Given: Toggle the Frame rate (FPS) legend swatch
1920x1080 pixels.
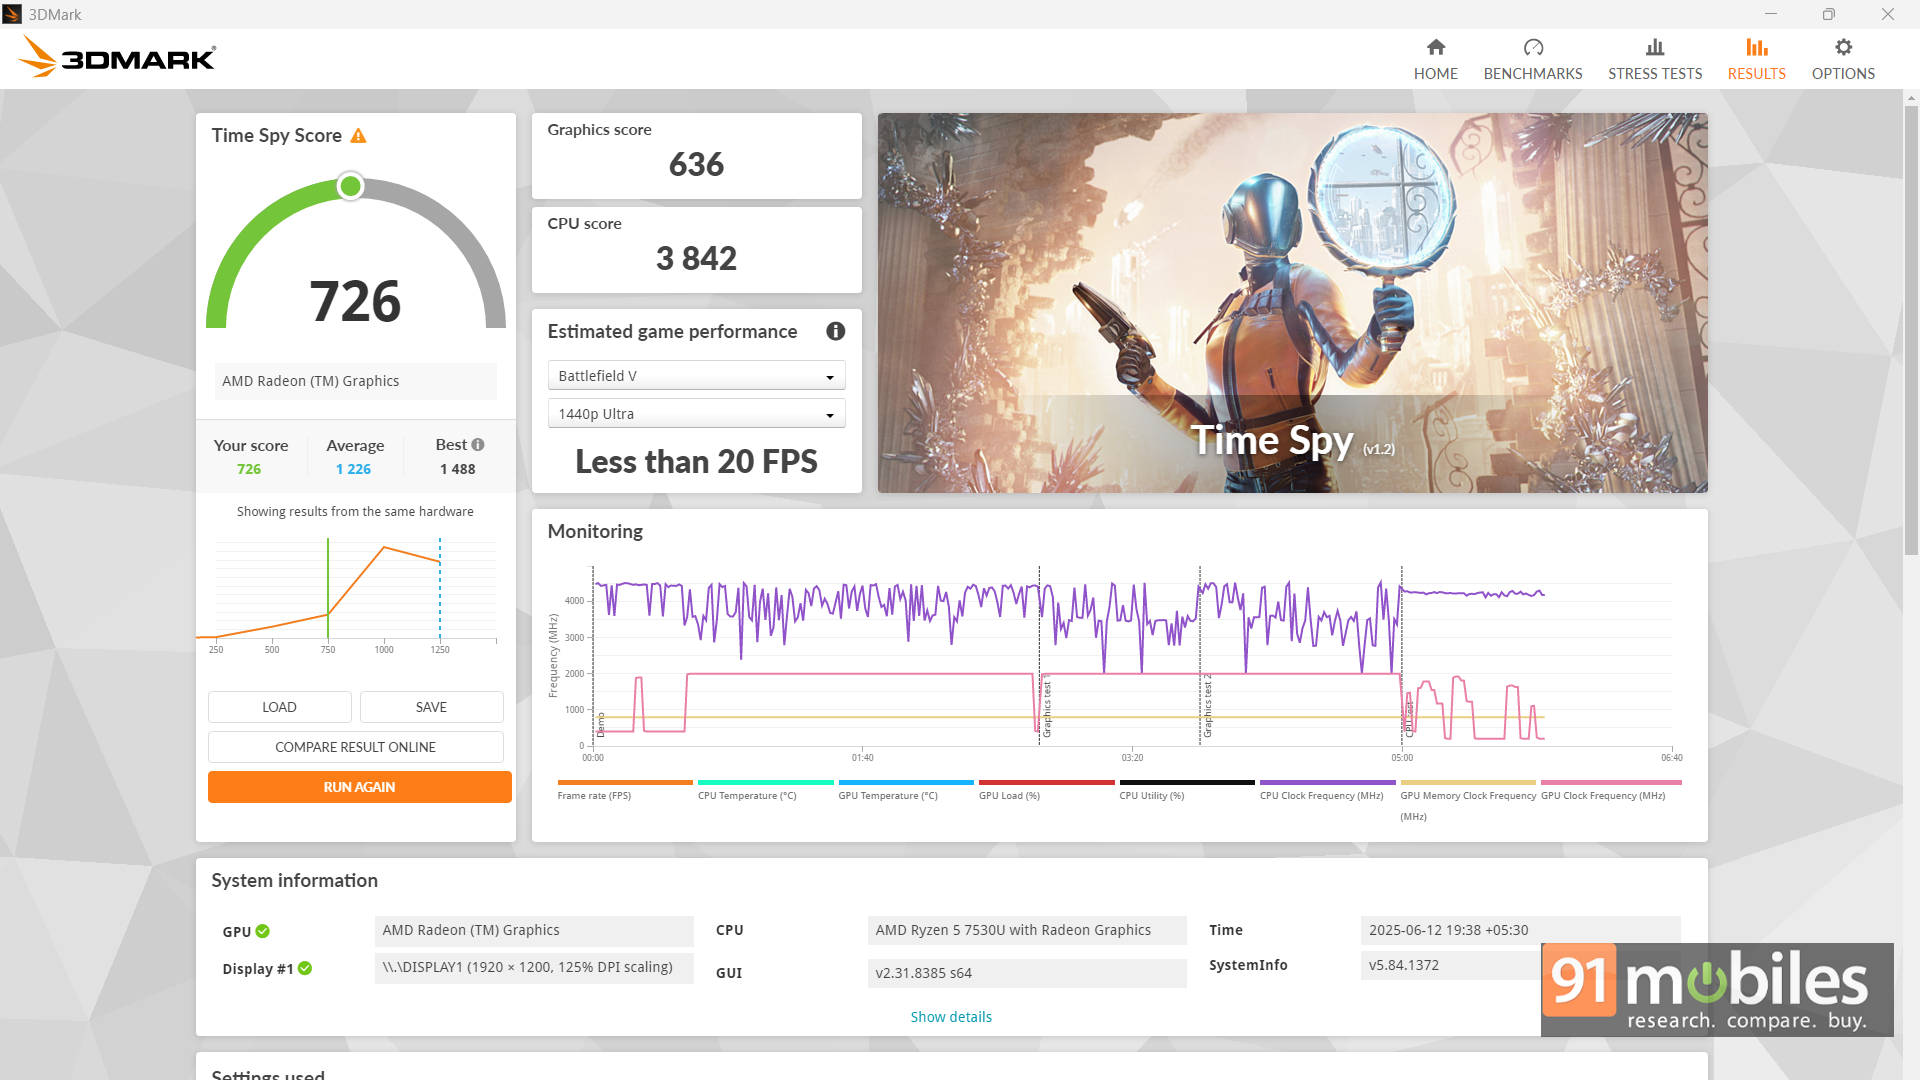Looking at the screenshot, I should click(624, 783).
